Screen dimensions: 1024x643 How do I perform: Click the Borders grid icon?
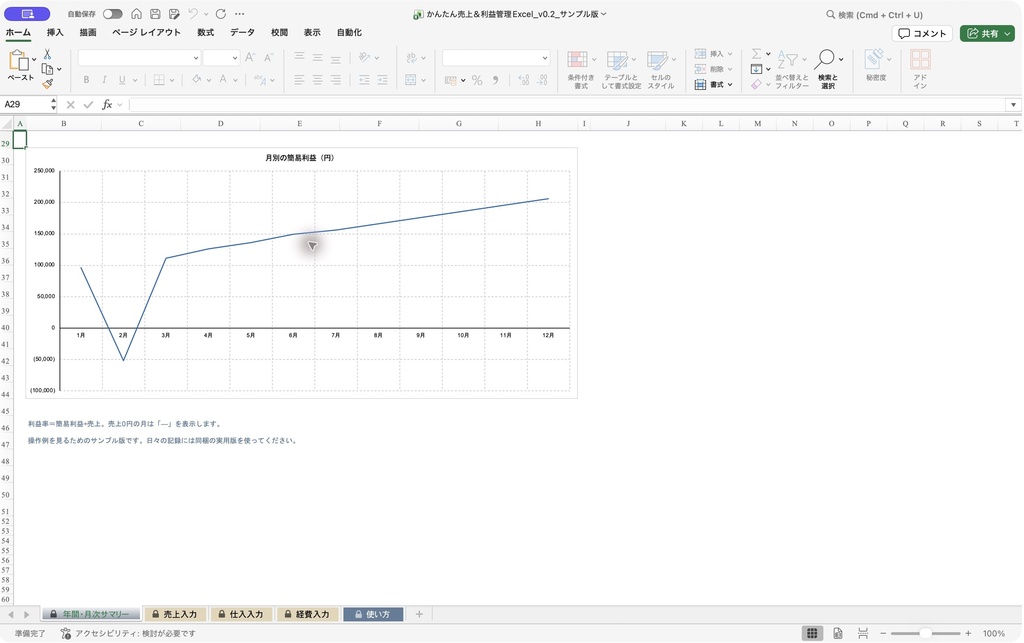coord(159,80)
